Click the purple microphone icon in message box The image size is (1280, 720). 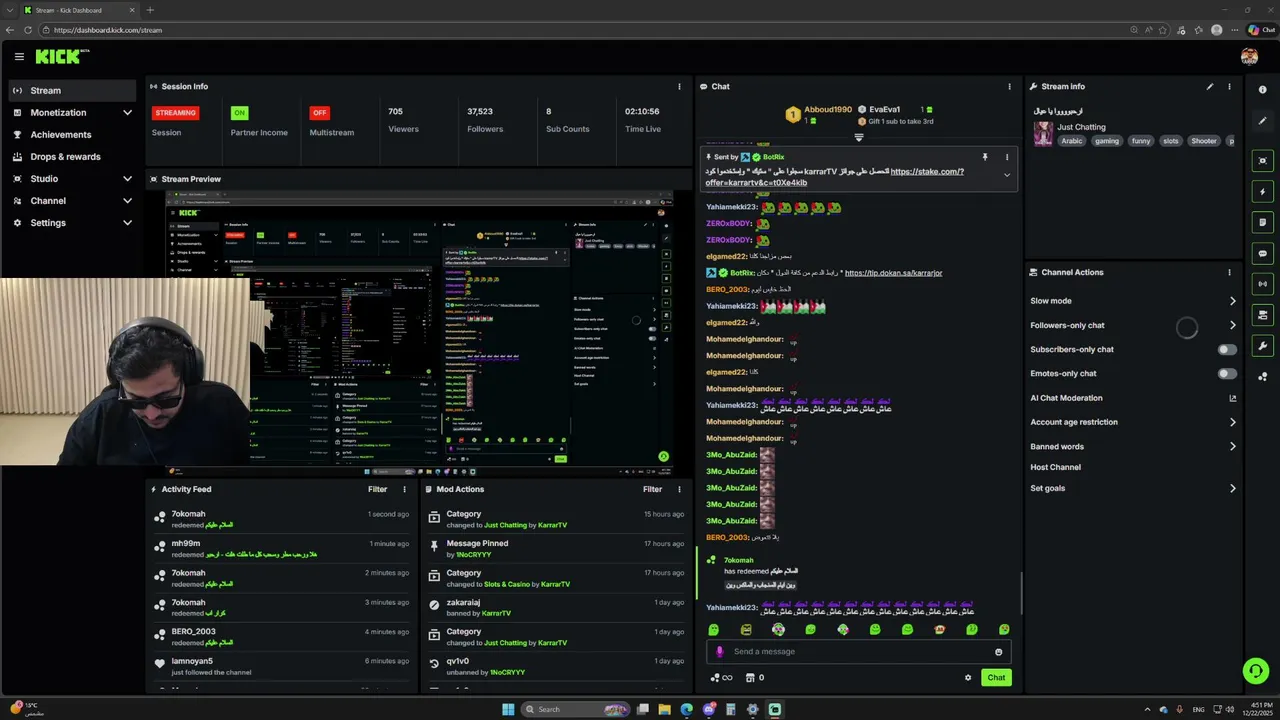click(719, 652)
